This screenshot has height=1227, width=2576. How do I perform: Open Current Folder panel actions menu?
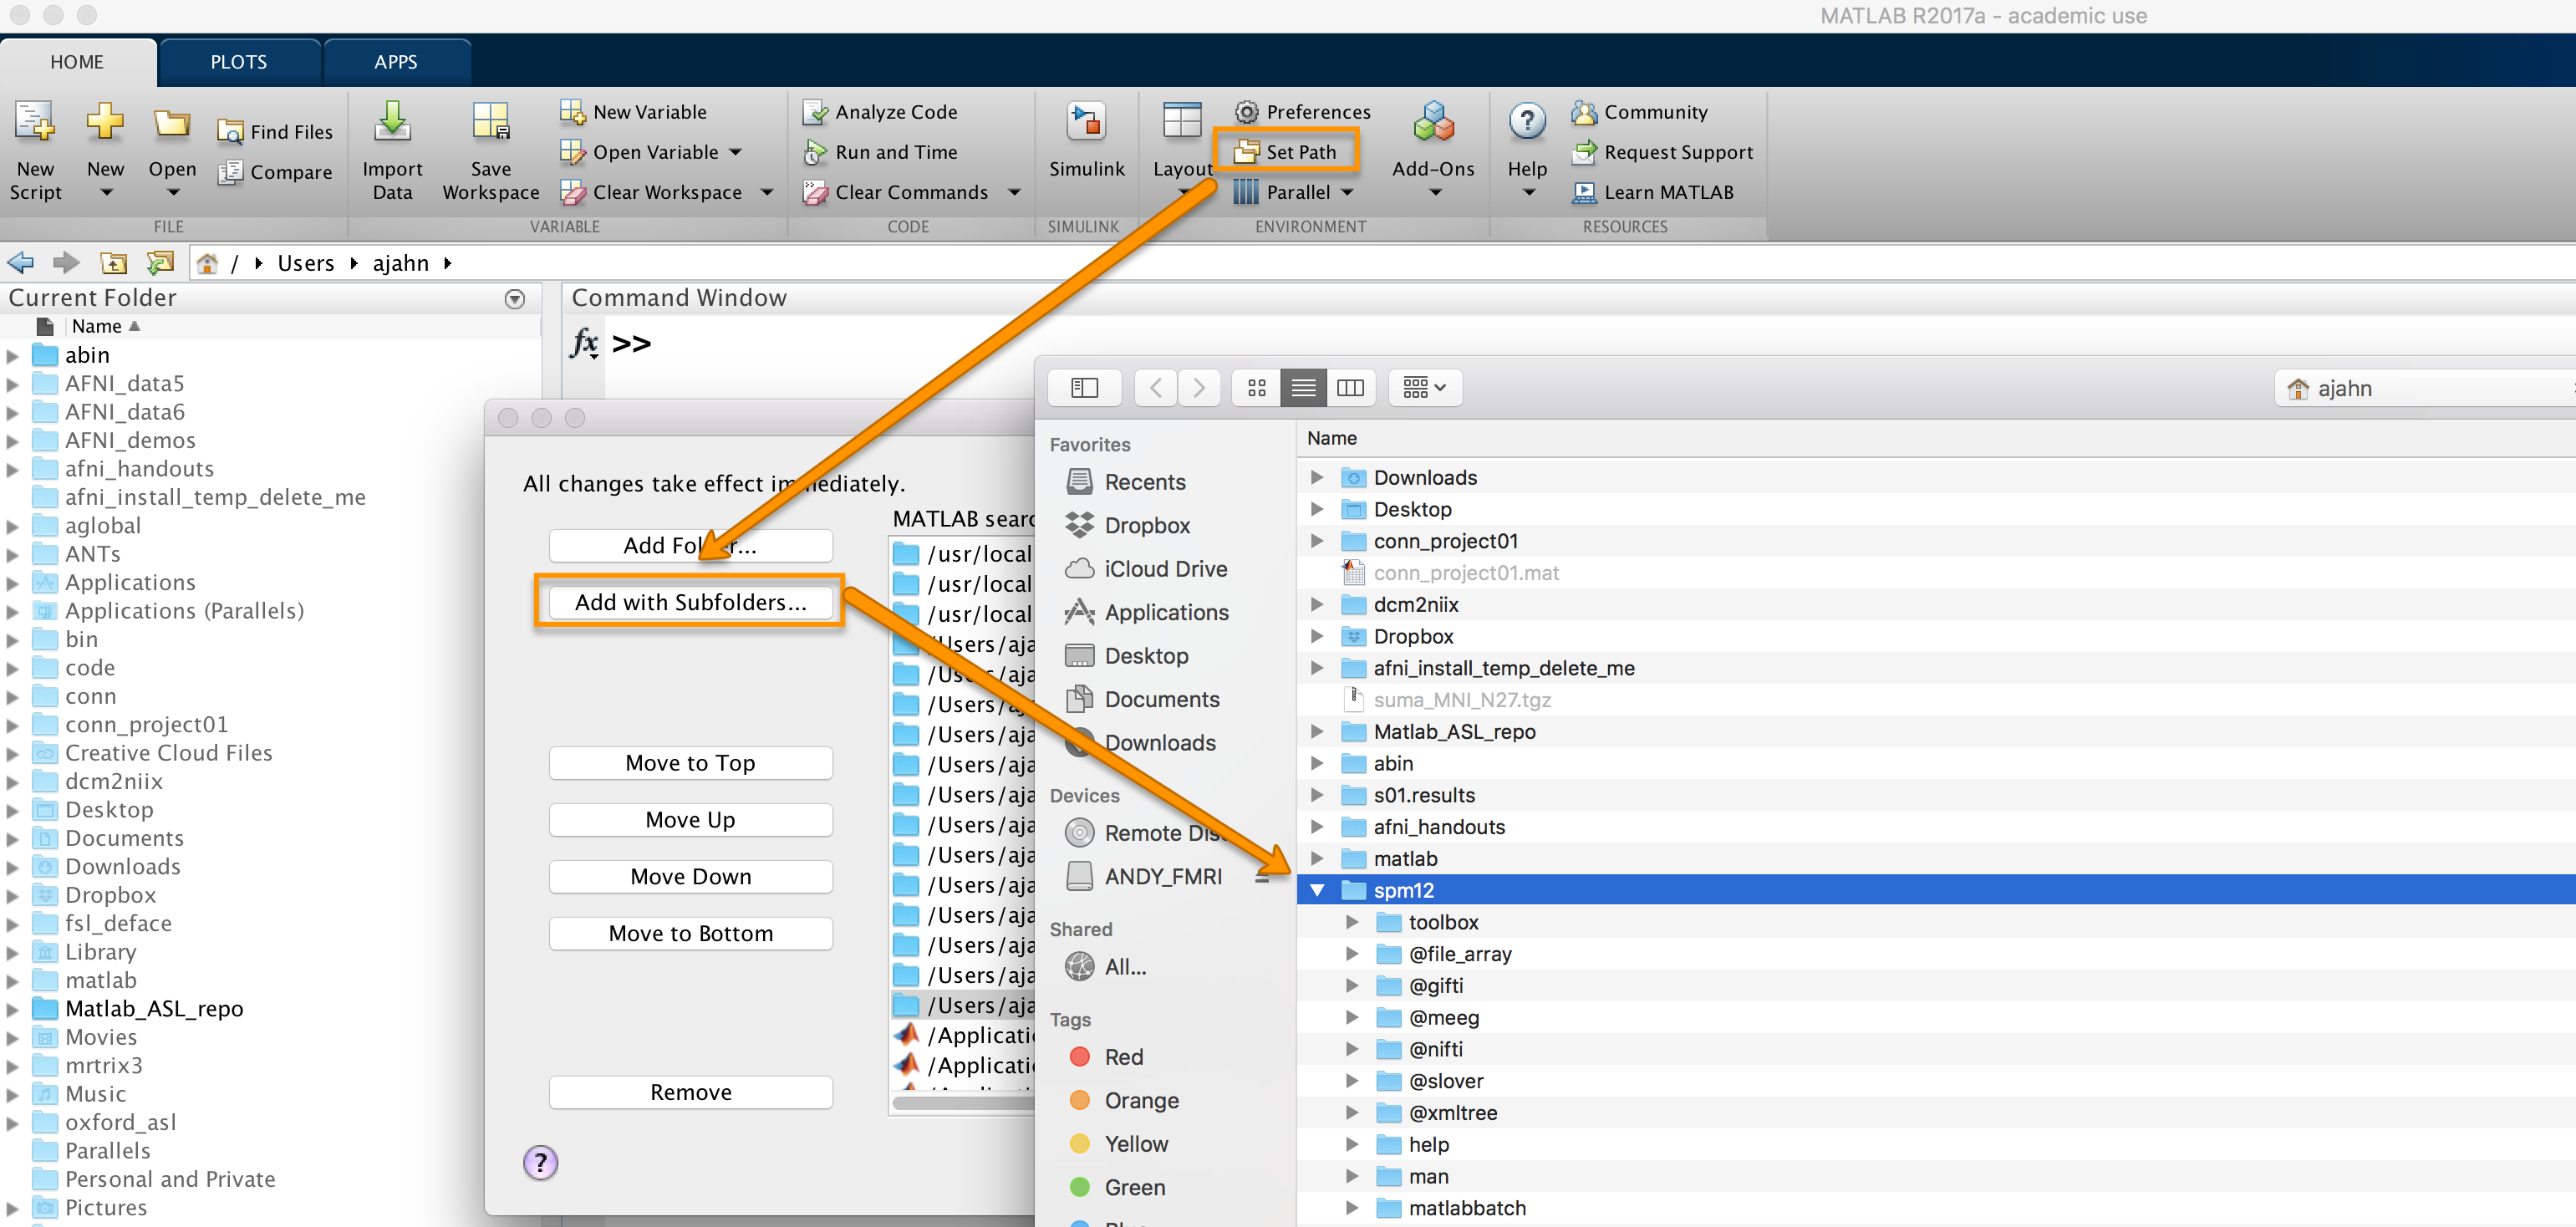click(515, 299)
